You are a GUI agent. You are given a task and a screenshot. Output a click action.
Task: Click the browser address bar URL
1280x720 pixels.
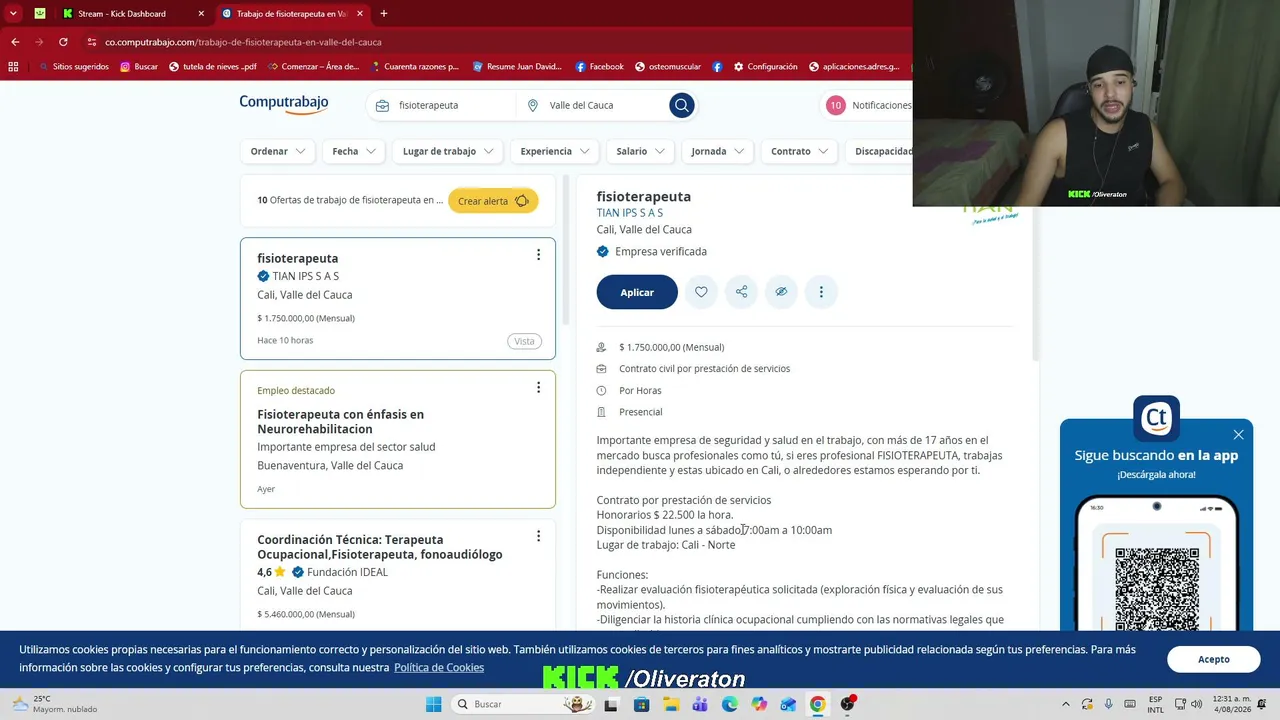(243, 42)
